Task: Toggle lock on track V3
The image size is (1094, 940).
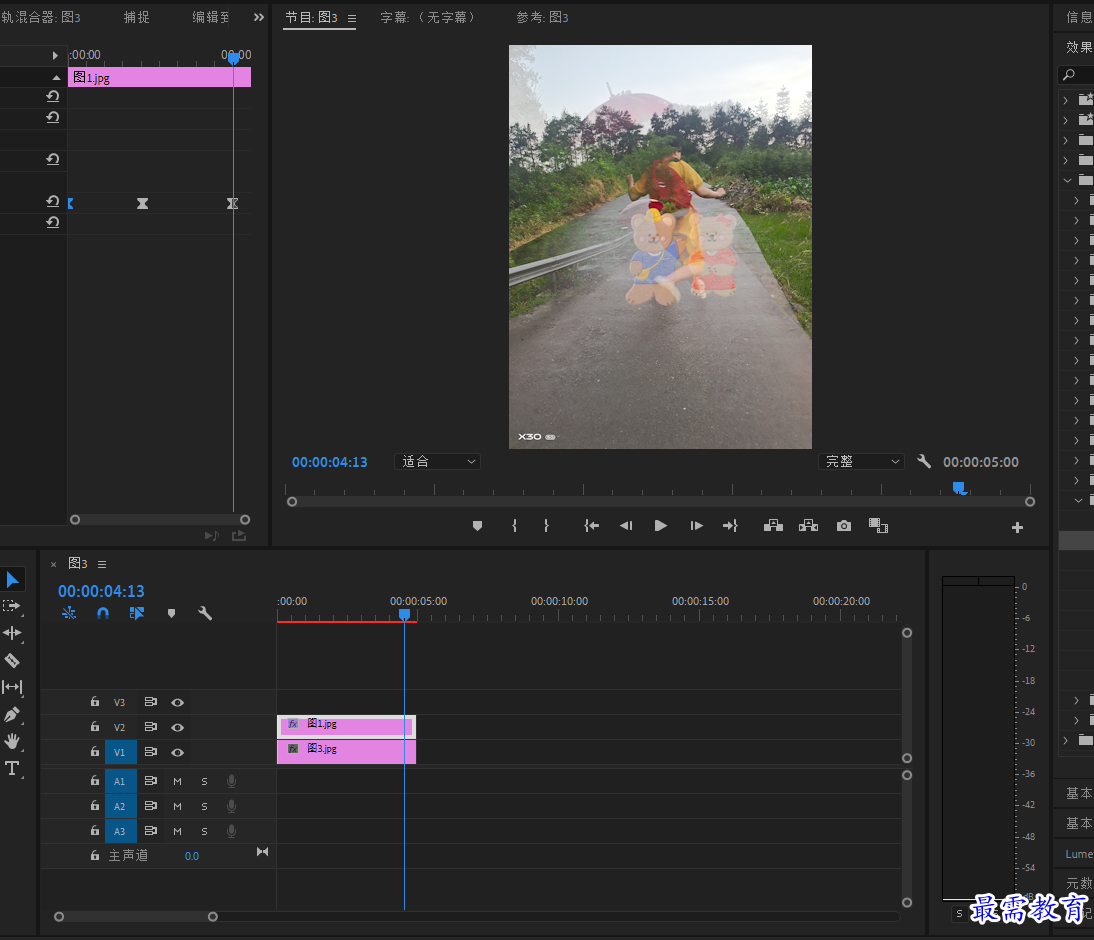Action: pyautogui.click(x=94, y=701)
